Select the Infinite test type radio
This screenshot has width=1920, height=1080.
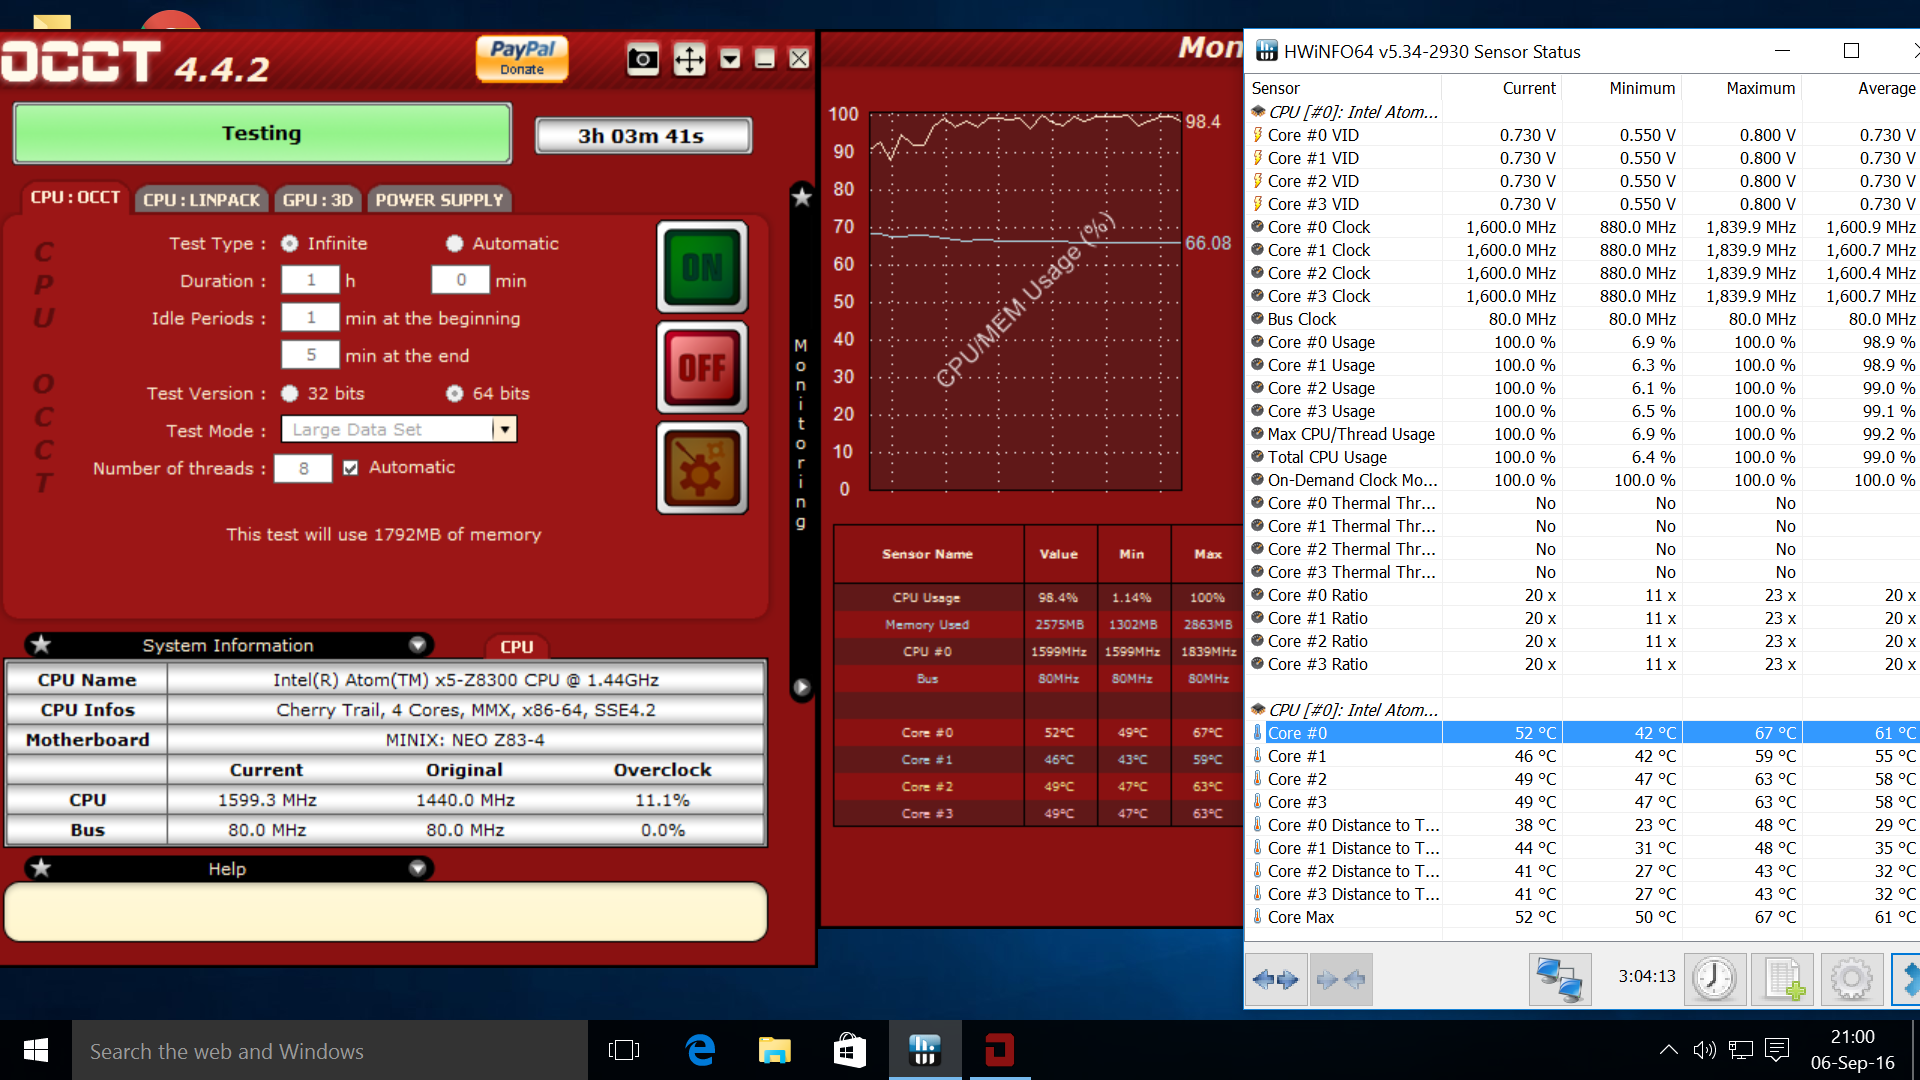pyautogui.click(x=290, y=243)
